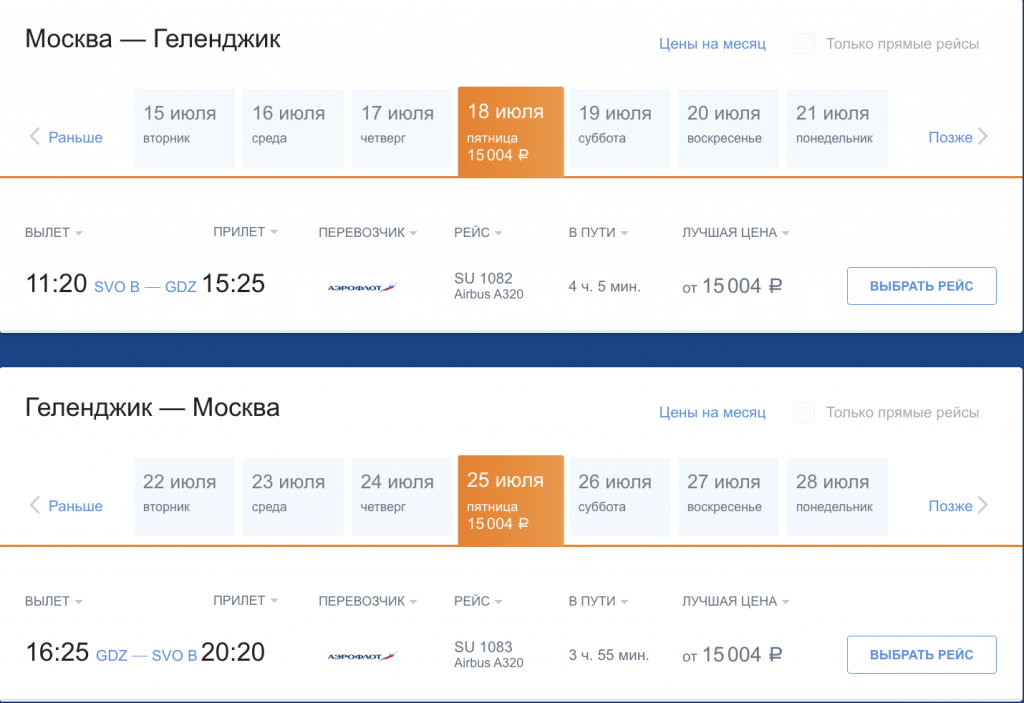Enable direct flights only for Москва — Геленджик
This screenshot has width=1024, height=703.
(804, 44)
